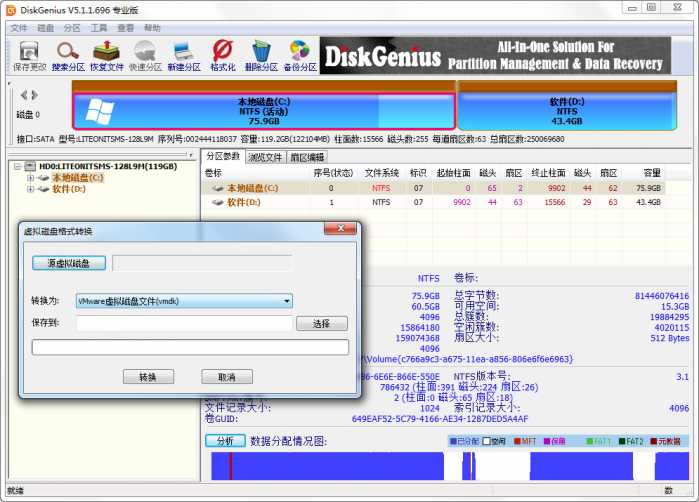Click the 43.4GB capacity cell in table

pos(648,202)
